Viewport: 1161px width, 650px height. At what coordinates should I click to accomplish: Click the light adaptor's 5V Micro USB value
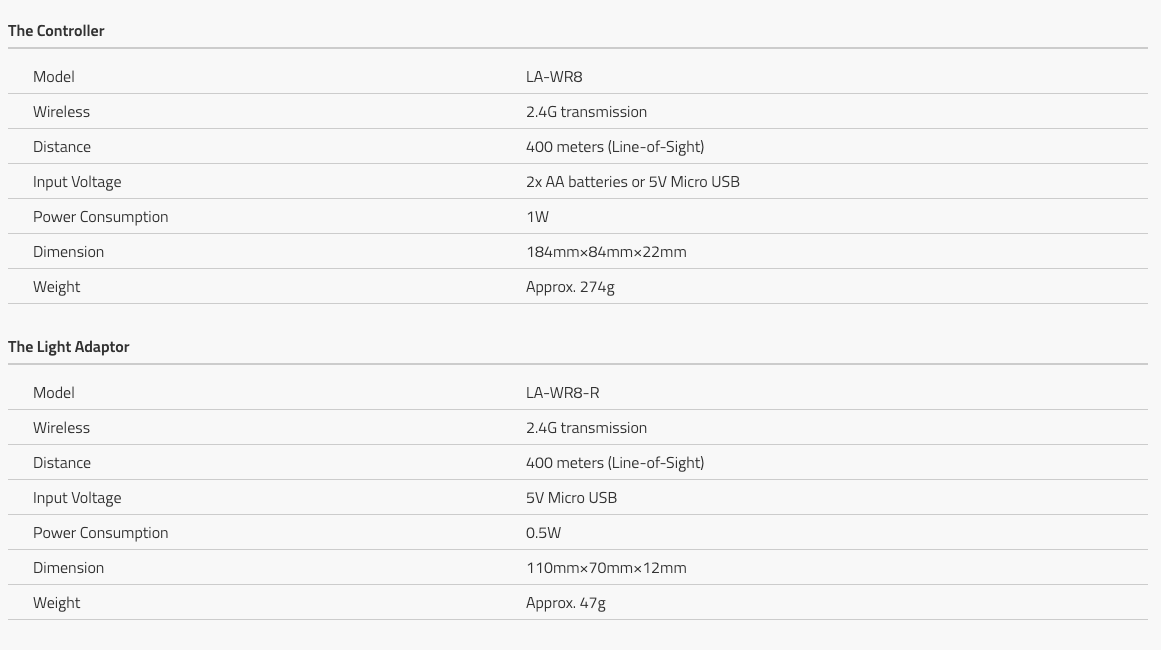[571, 497]
